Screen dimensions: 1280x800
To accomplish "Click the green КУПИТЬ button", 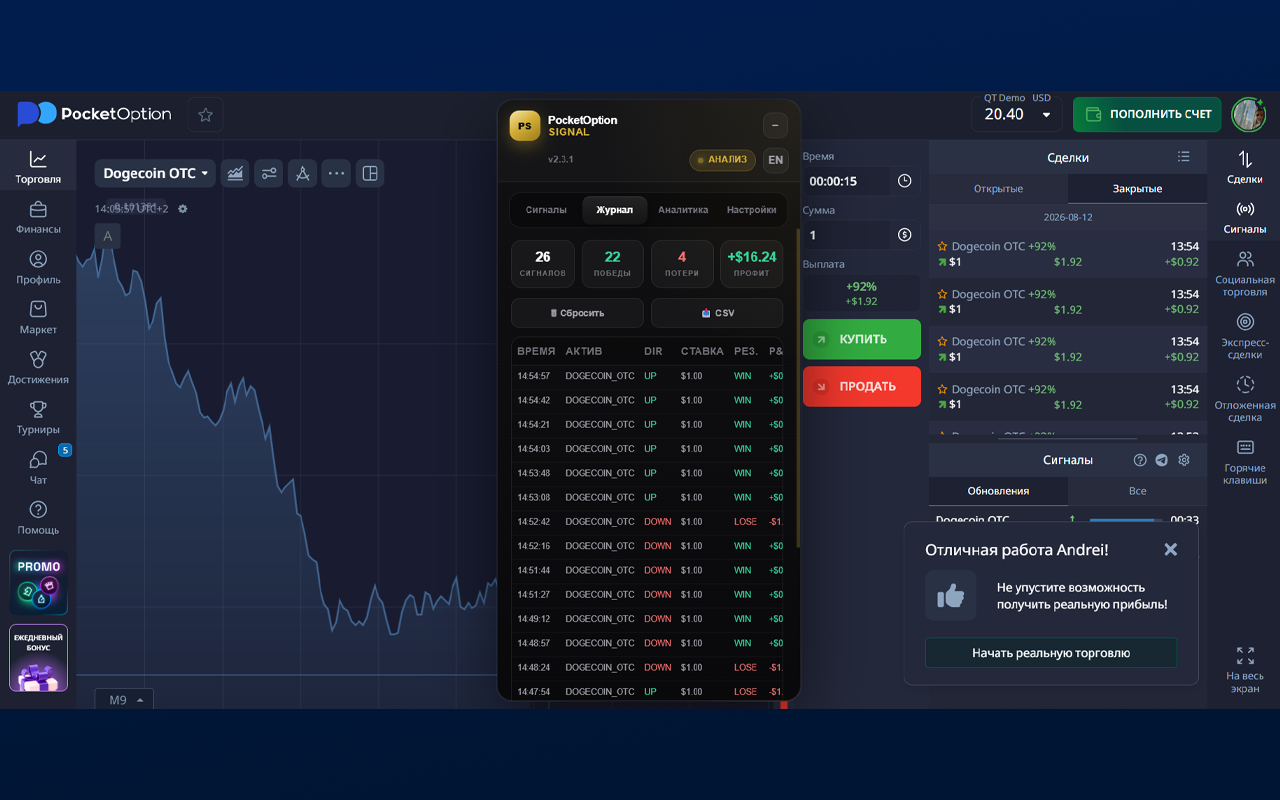I will 861,340.
